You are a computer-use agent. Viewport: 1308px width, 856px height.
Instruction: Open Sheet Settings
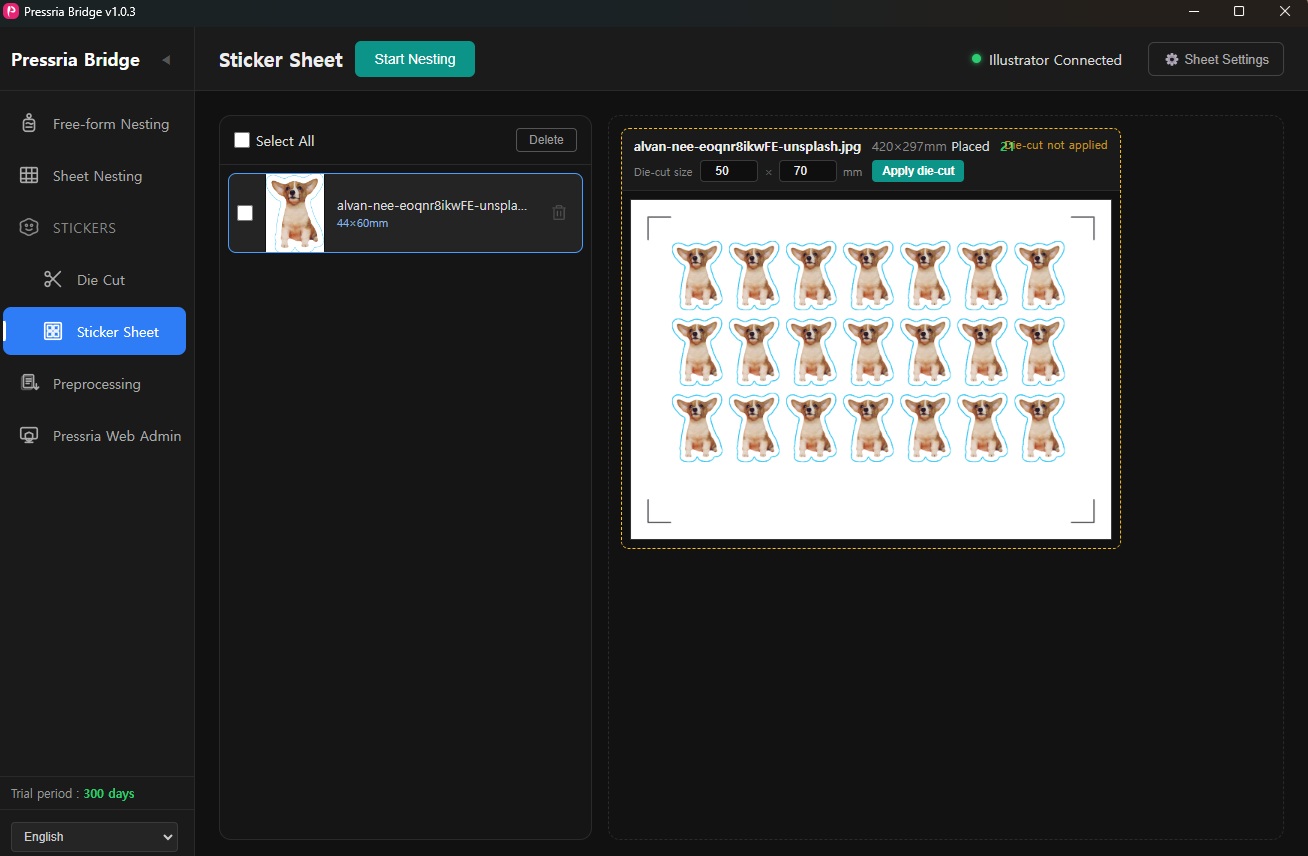[1216, 60]
